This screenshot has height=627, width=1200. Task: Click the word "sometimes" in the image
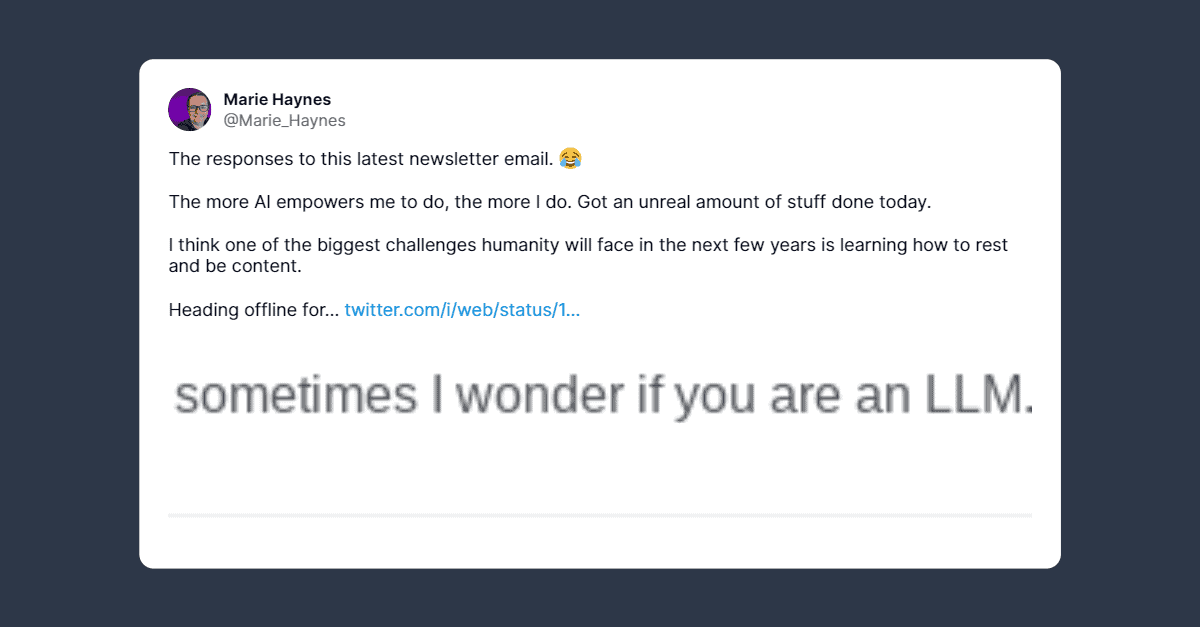click(294, 397)
